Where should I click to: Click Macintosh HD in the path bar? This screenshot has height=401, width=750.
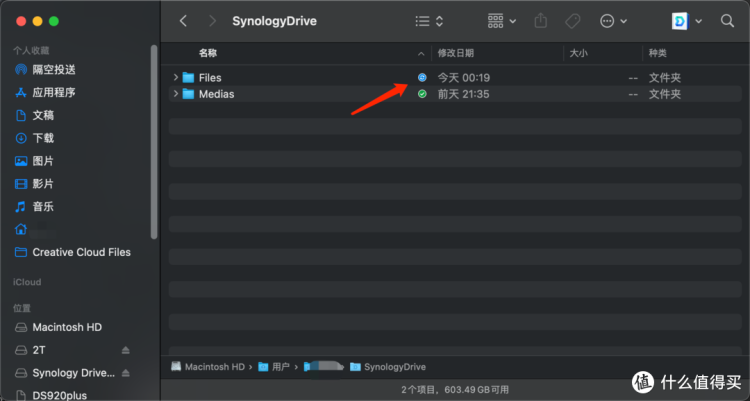(x=214, y=367)
